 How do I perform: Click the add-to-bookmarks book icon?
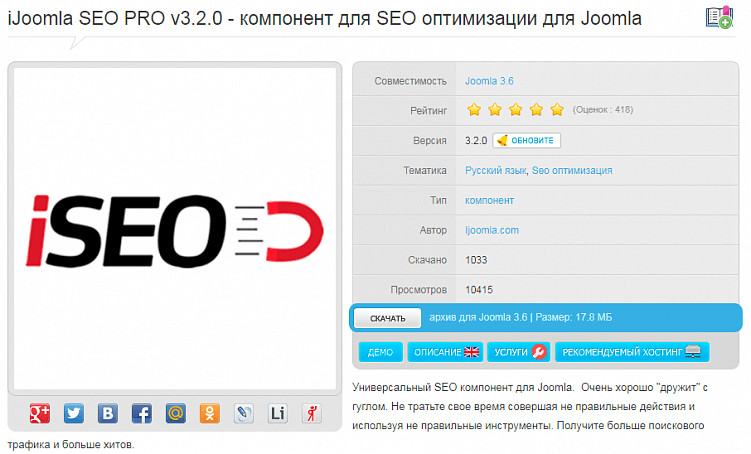719,17
